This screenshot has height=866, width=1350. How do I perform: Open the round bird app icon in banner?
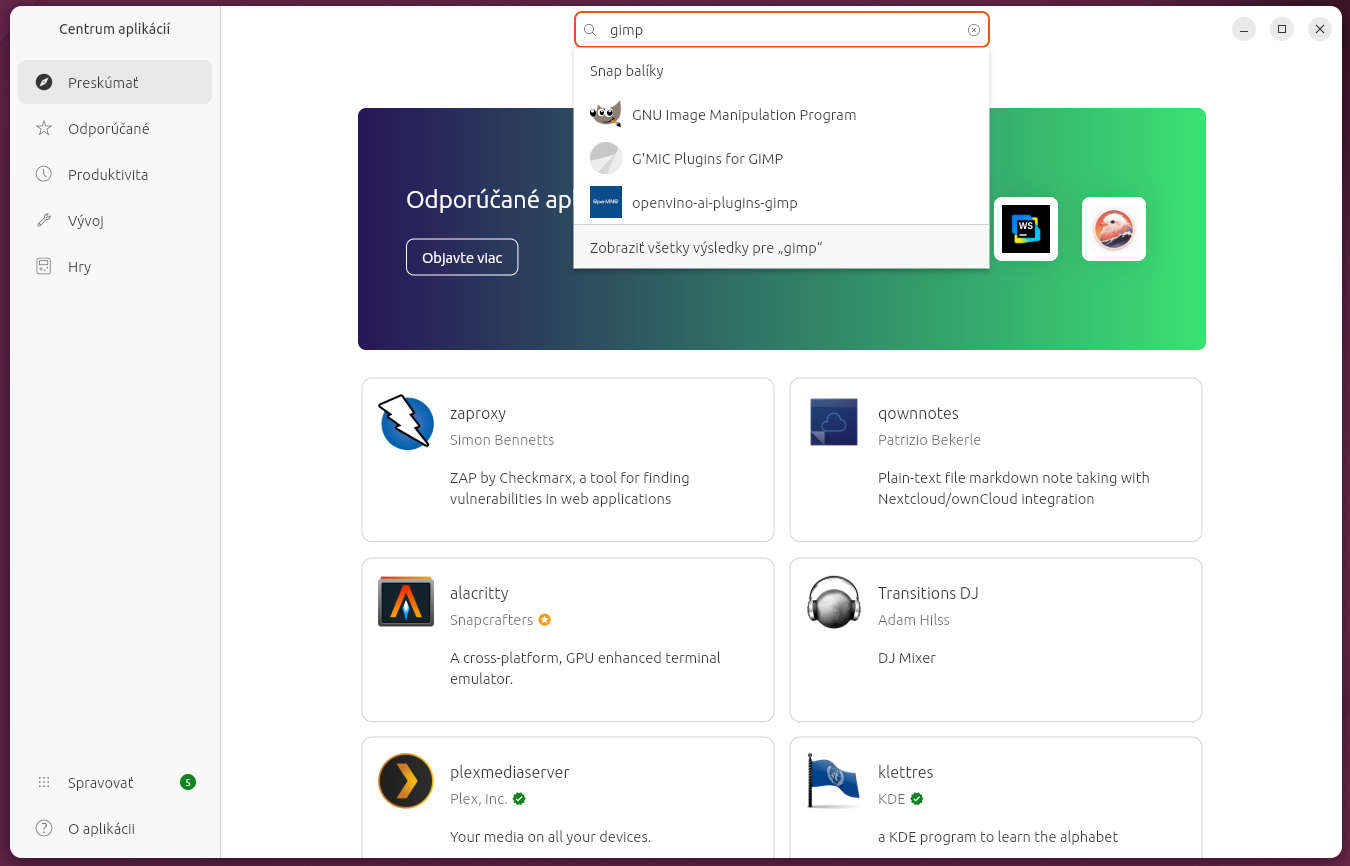click(1114, 229)
